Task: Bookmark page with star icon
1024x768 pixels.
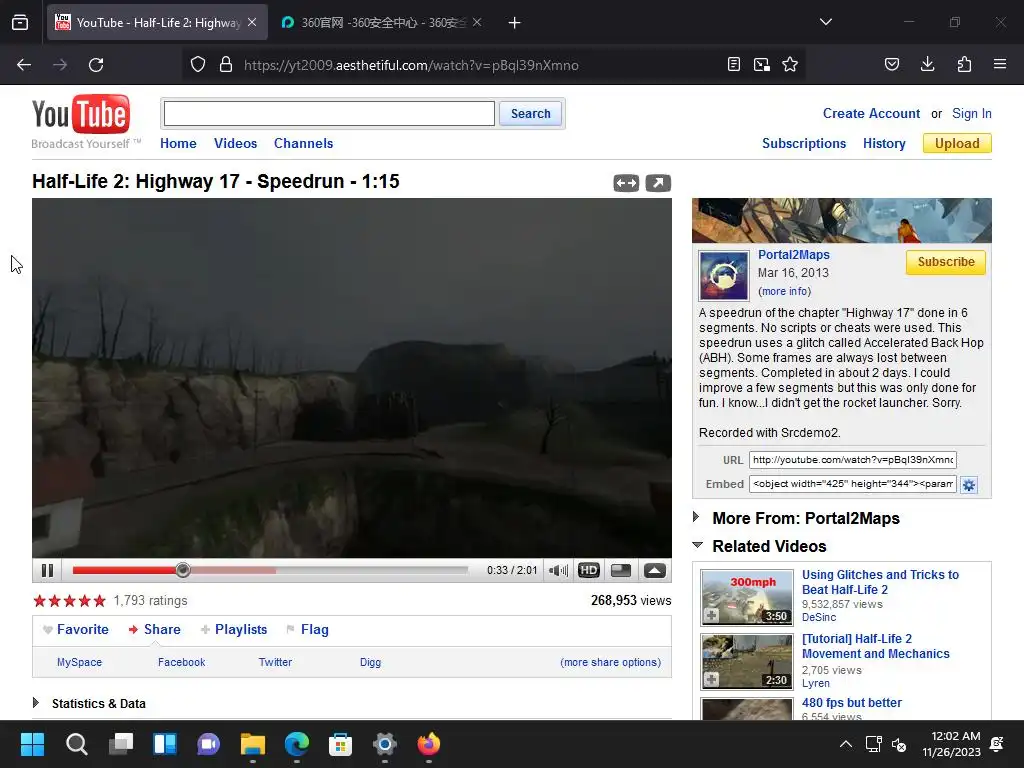Action: pyautogui.click(x=790, y=64)
